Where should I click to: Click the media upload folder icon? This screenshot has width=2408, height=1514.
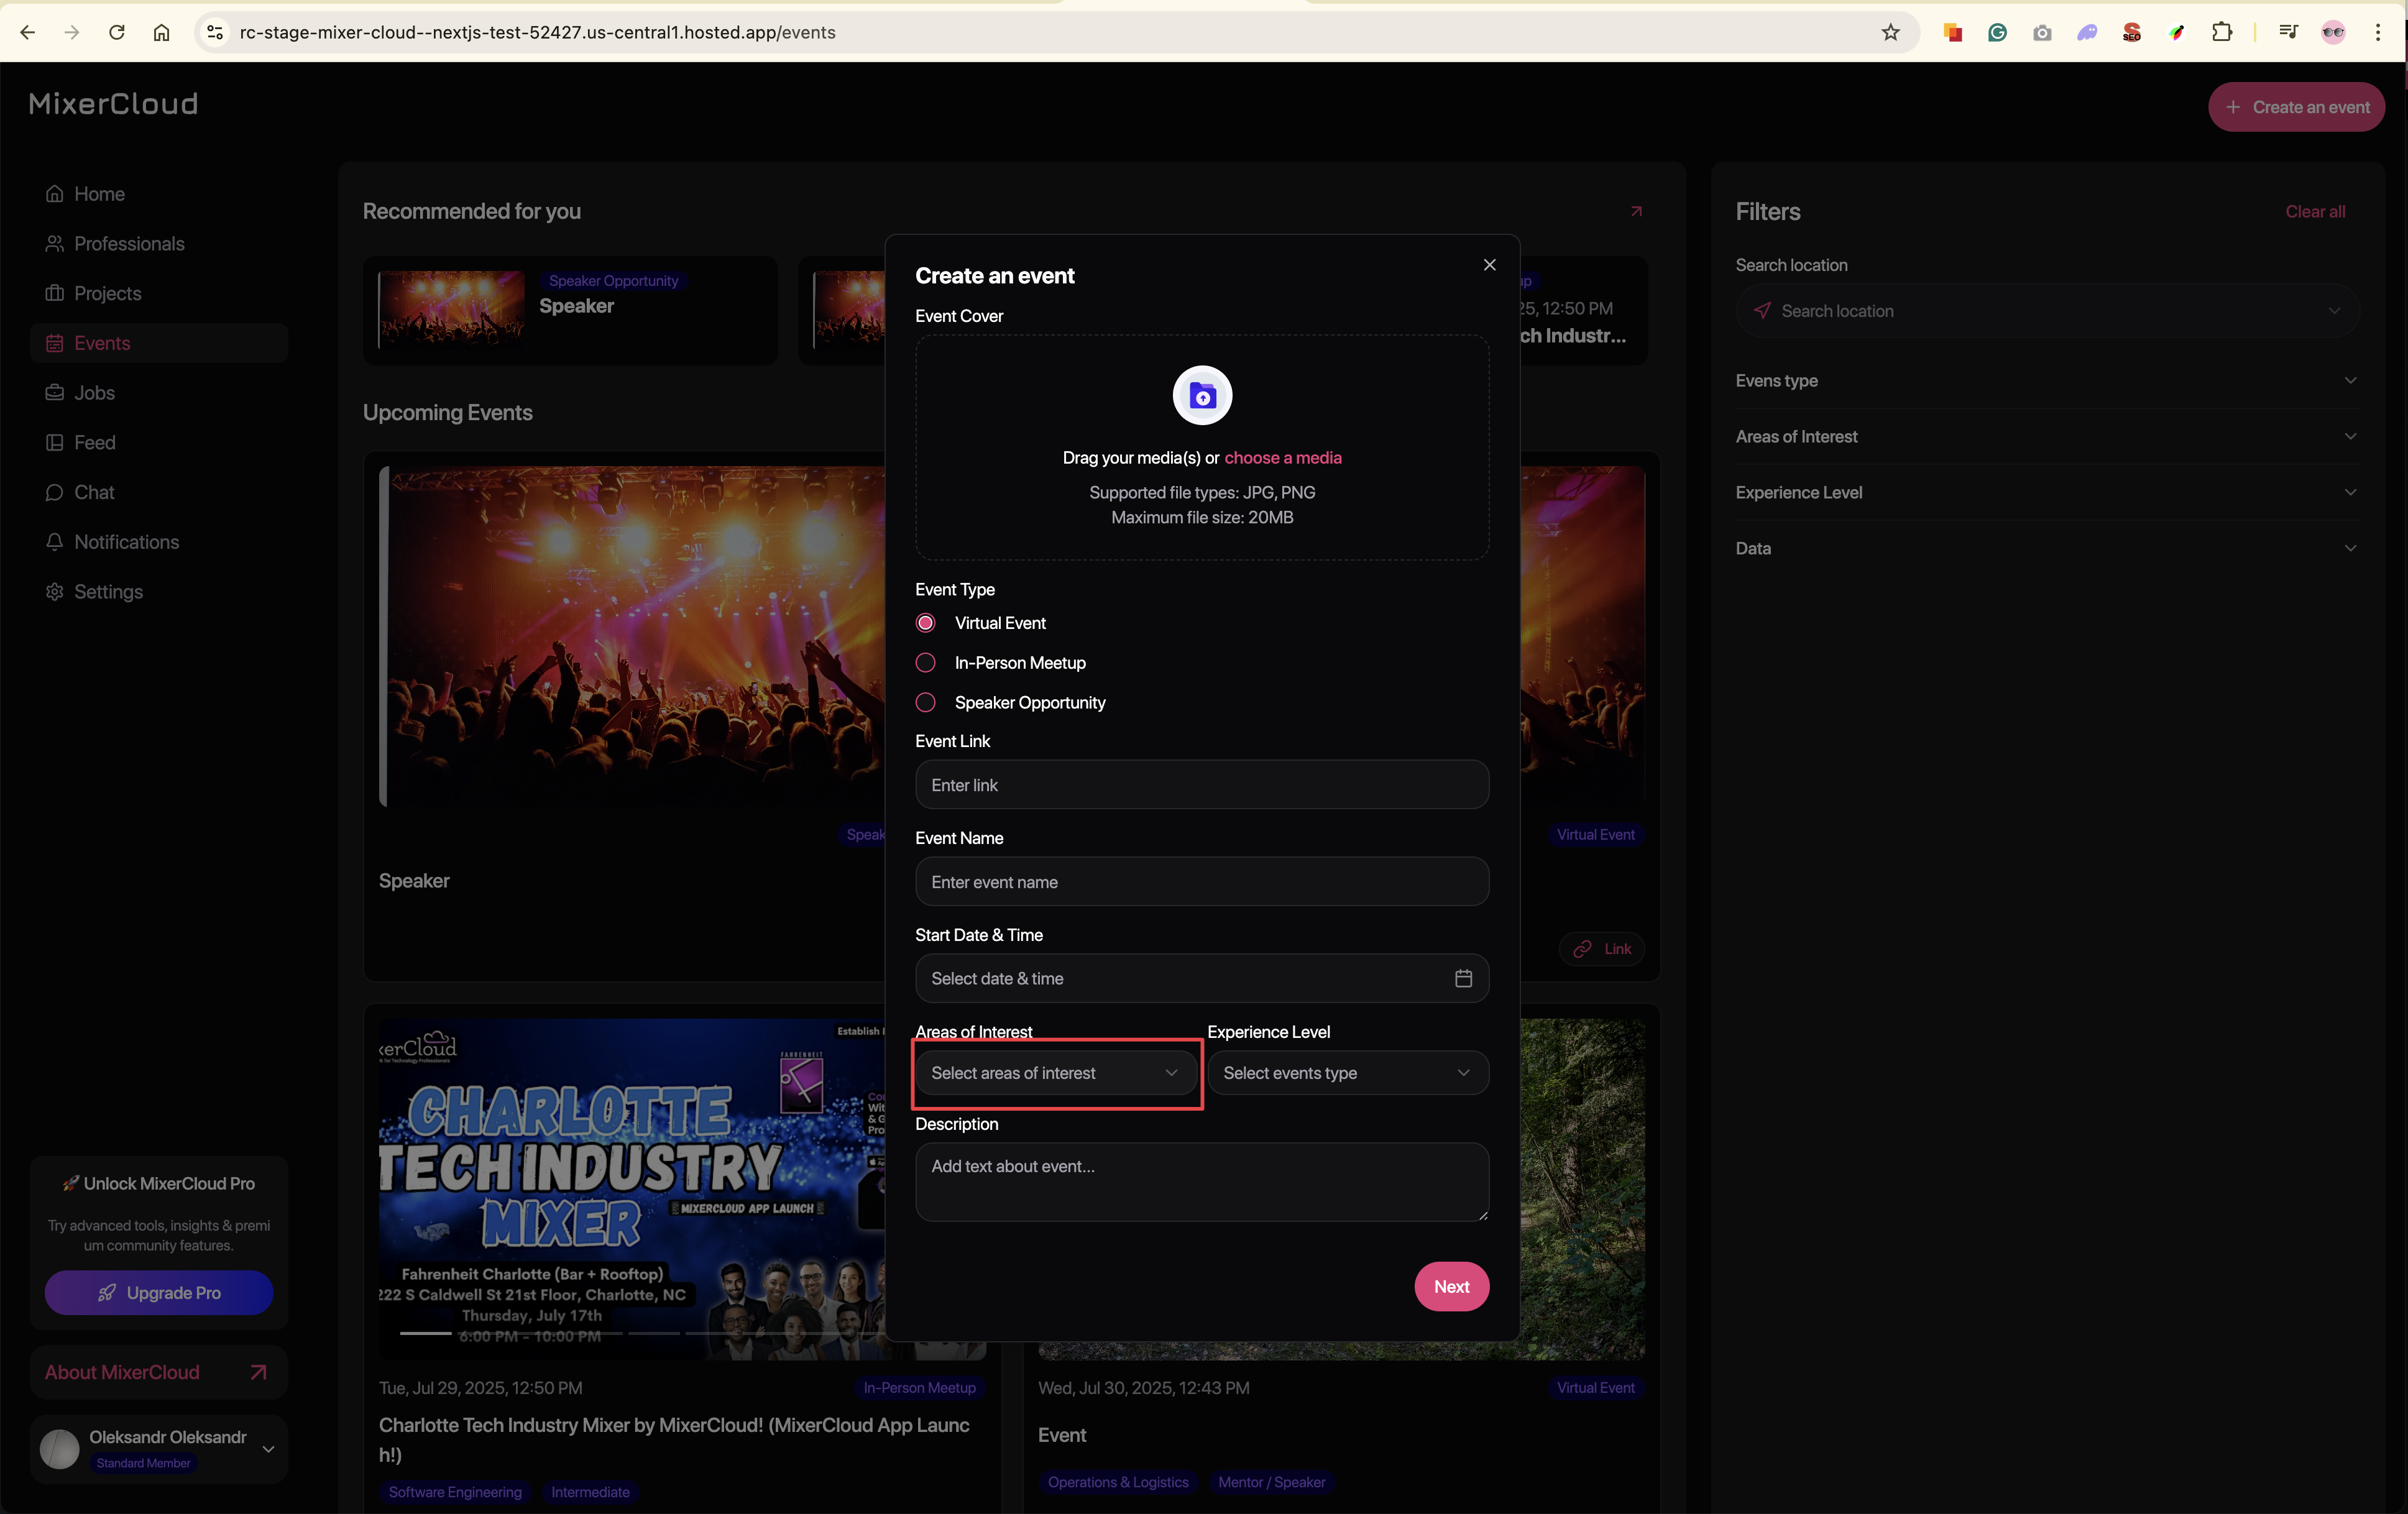(1202, 396)
